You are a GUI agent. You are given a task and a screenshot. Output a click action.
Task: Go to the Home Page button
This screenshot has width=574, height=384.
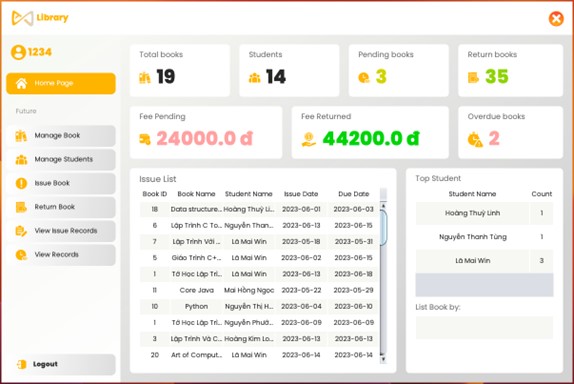pos(61,83)
